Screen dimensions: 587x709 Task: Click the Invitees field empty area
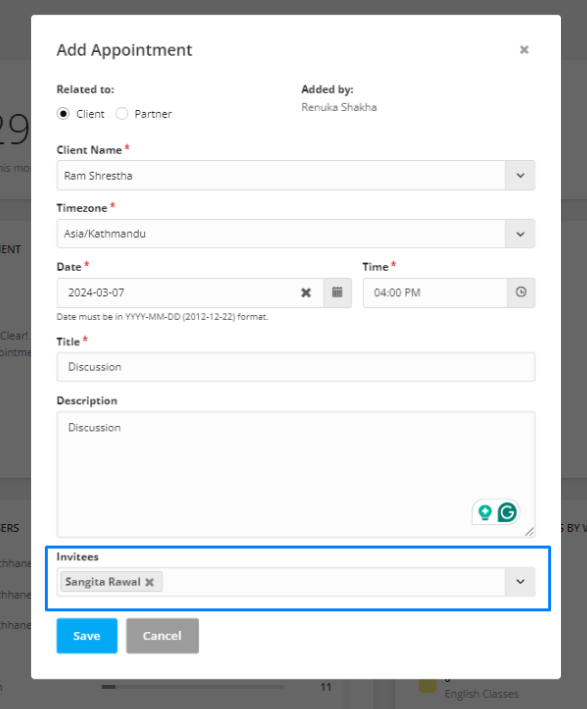coord(334,582)
